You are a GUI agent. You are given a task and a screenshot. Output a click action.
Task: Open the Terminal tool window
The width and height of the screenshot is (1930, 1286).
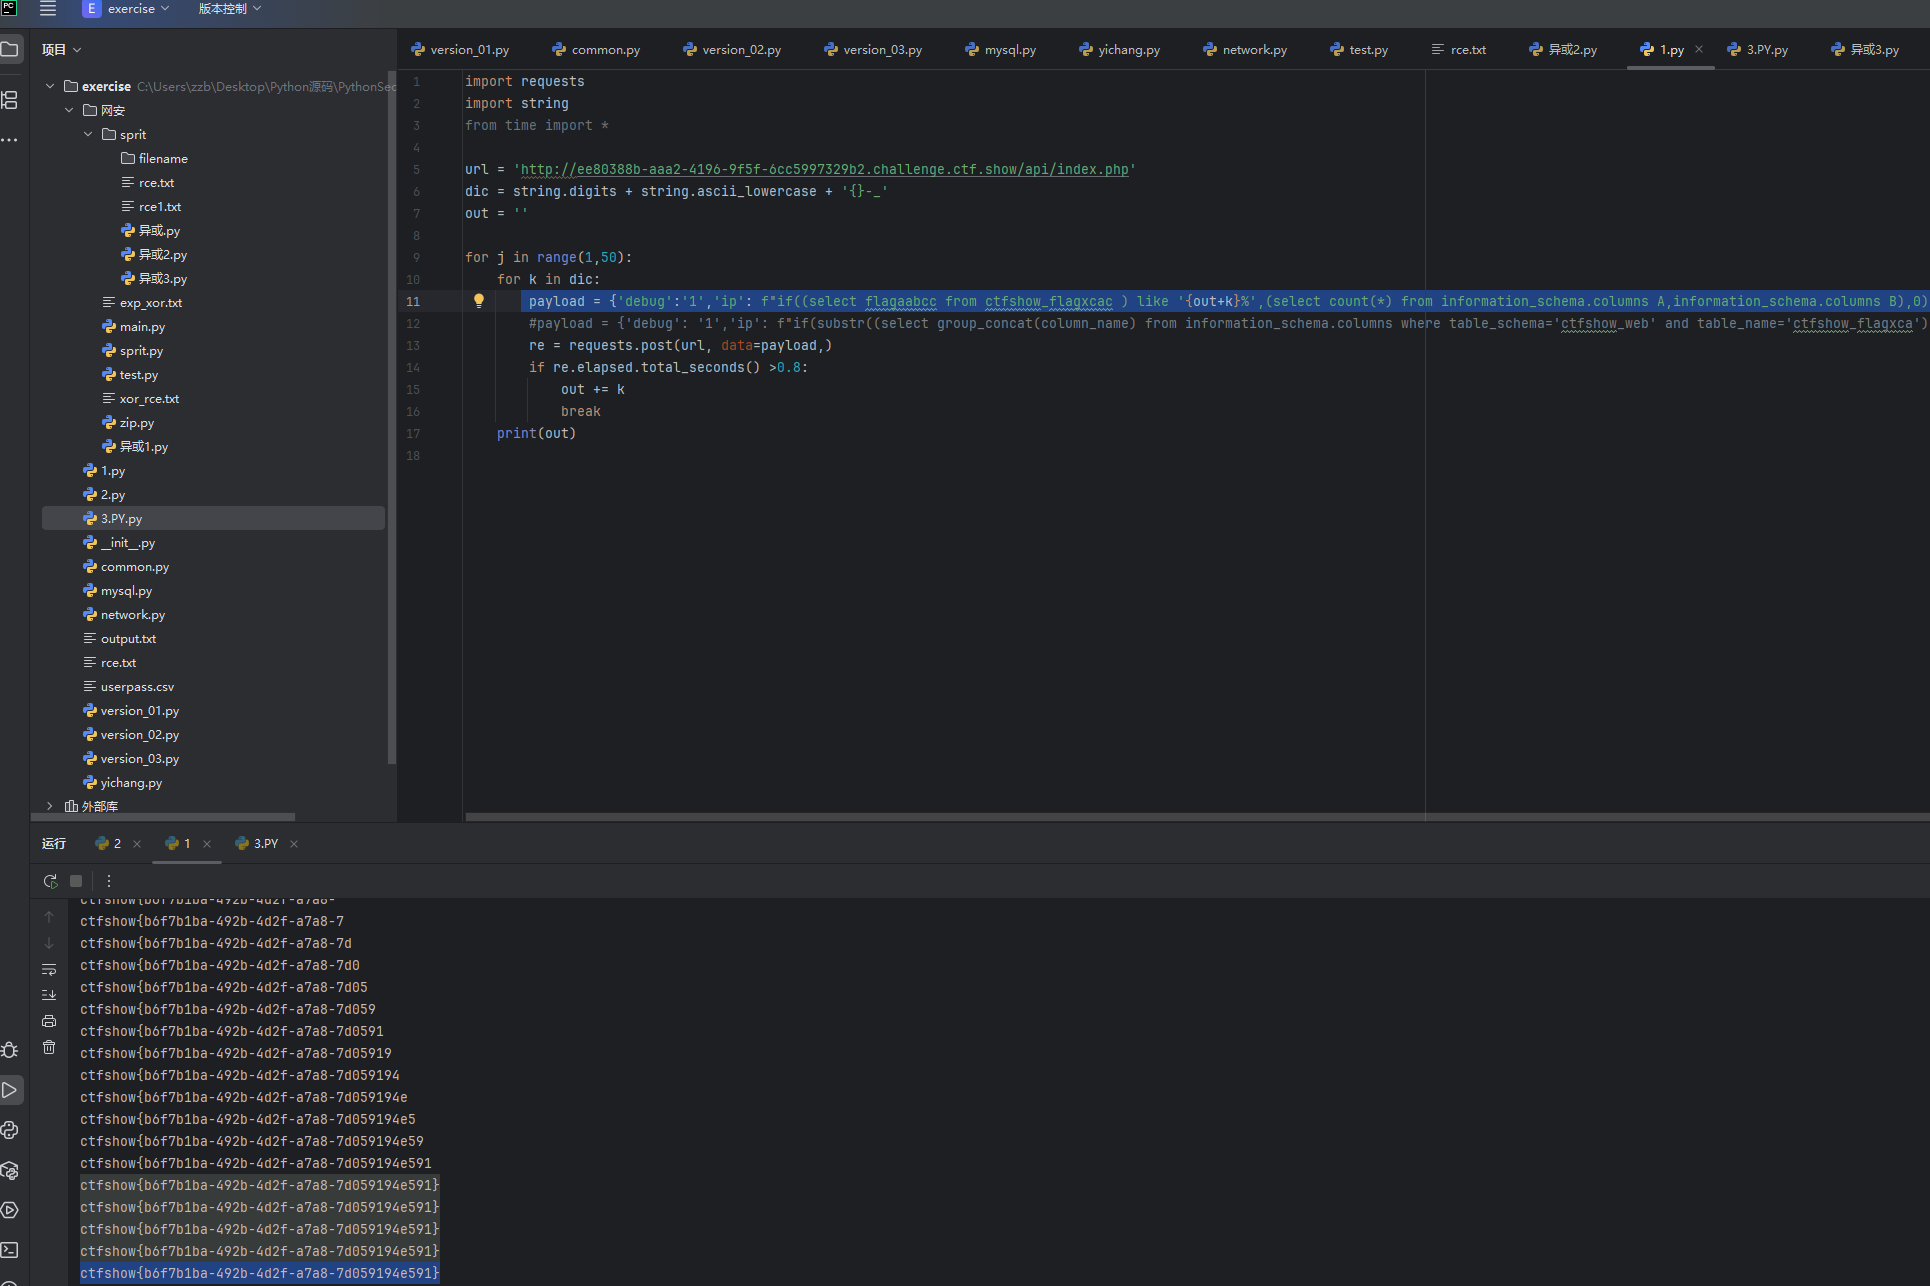coord(10,1250)
